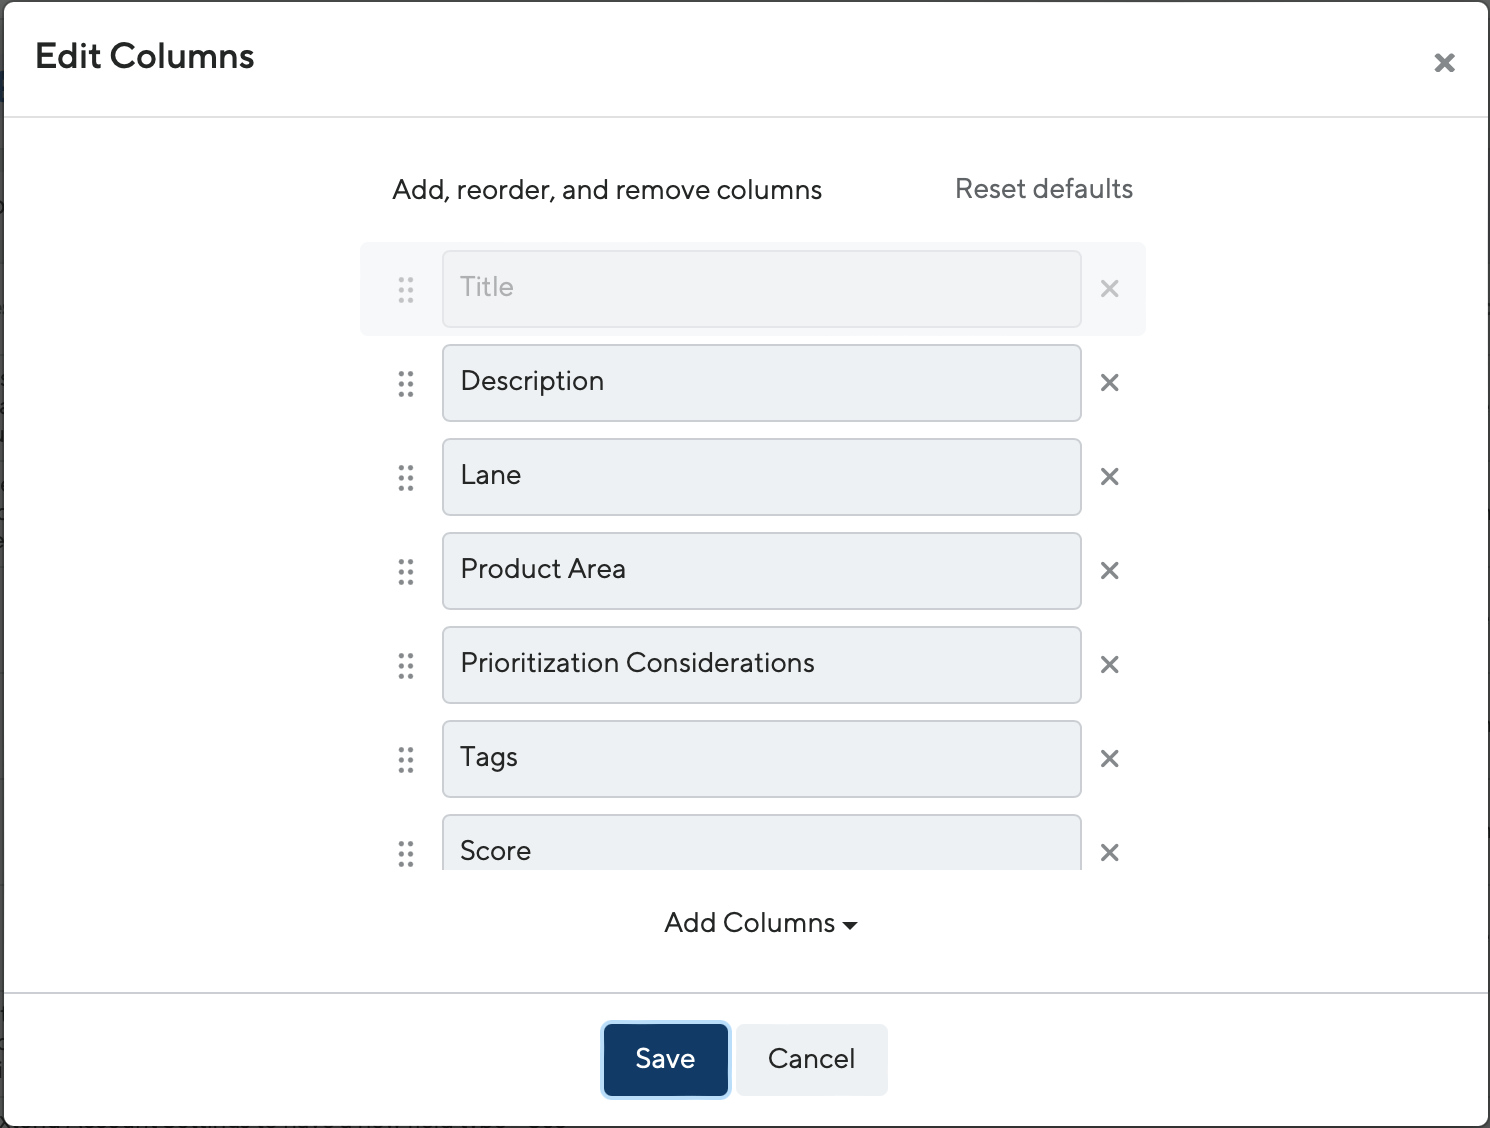Click Reset defaults
The width and height of the screenshot is (1490, 1128).
[1043, 189]
